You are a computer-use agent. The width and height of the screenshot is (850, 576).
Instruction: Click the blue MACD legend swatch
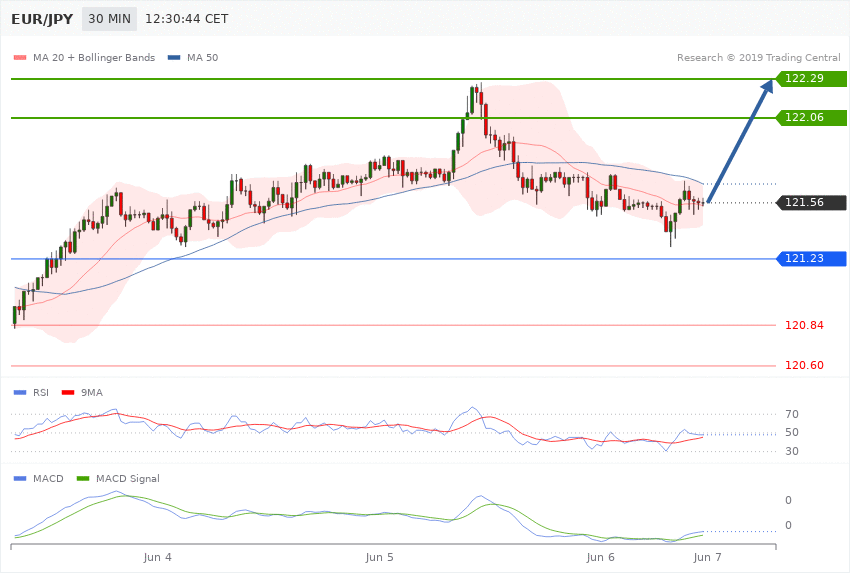pyautogui.click(x=20, y=478)
